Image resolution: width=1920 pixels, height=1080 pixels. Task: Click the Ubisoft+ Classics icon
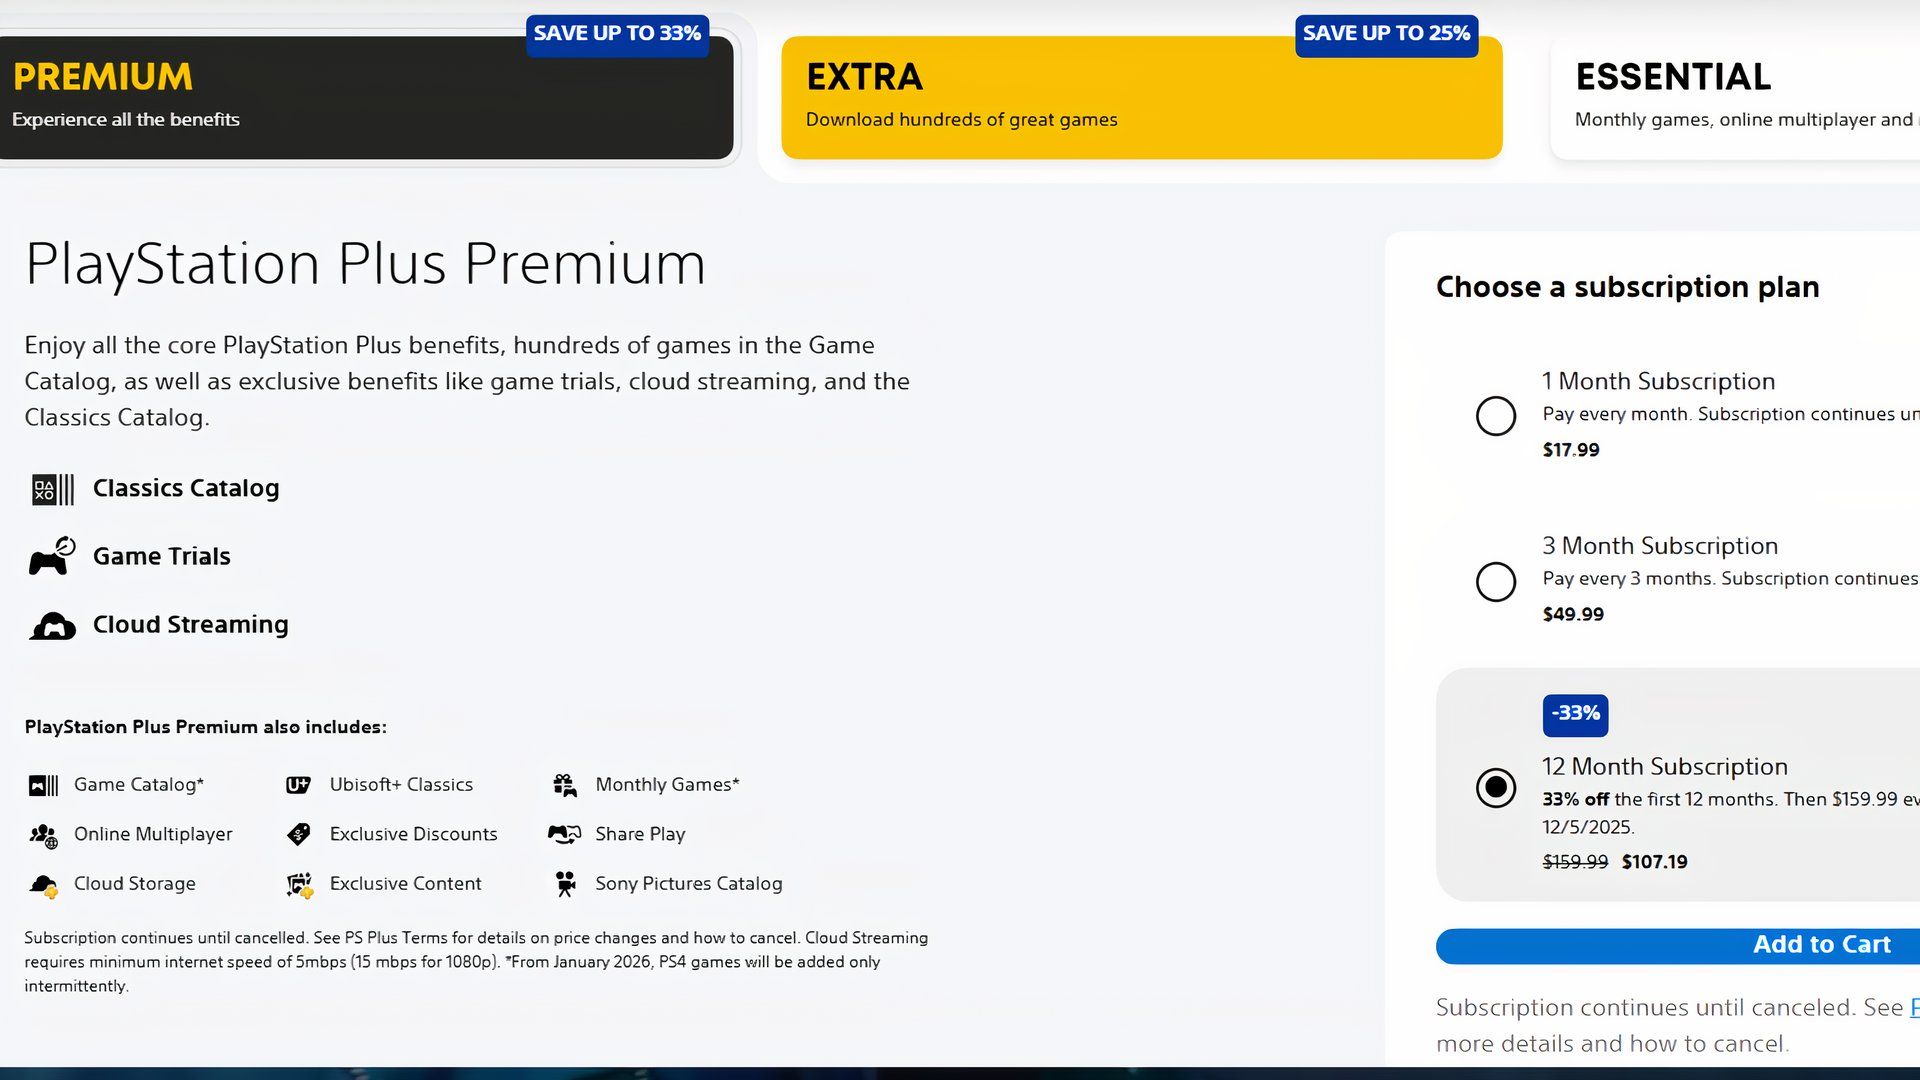(x=298, y=785)
